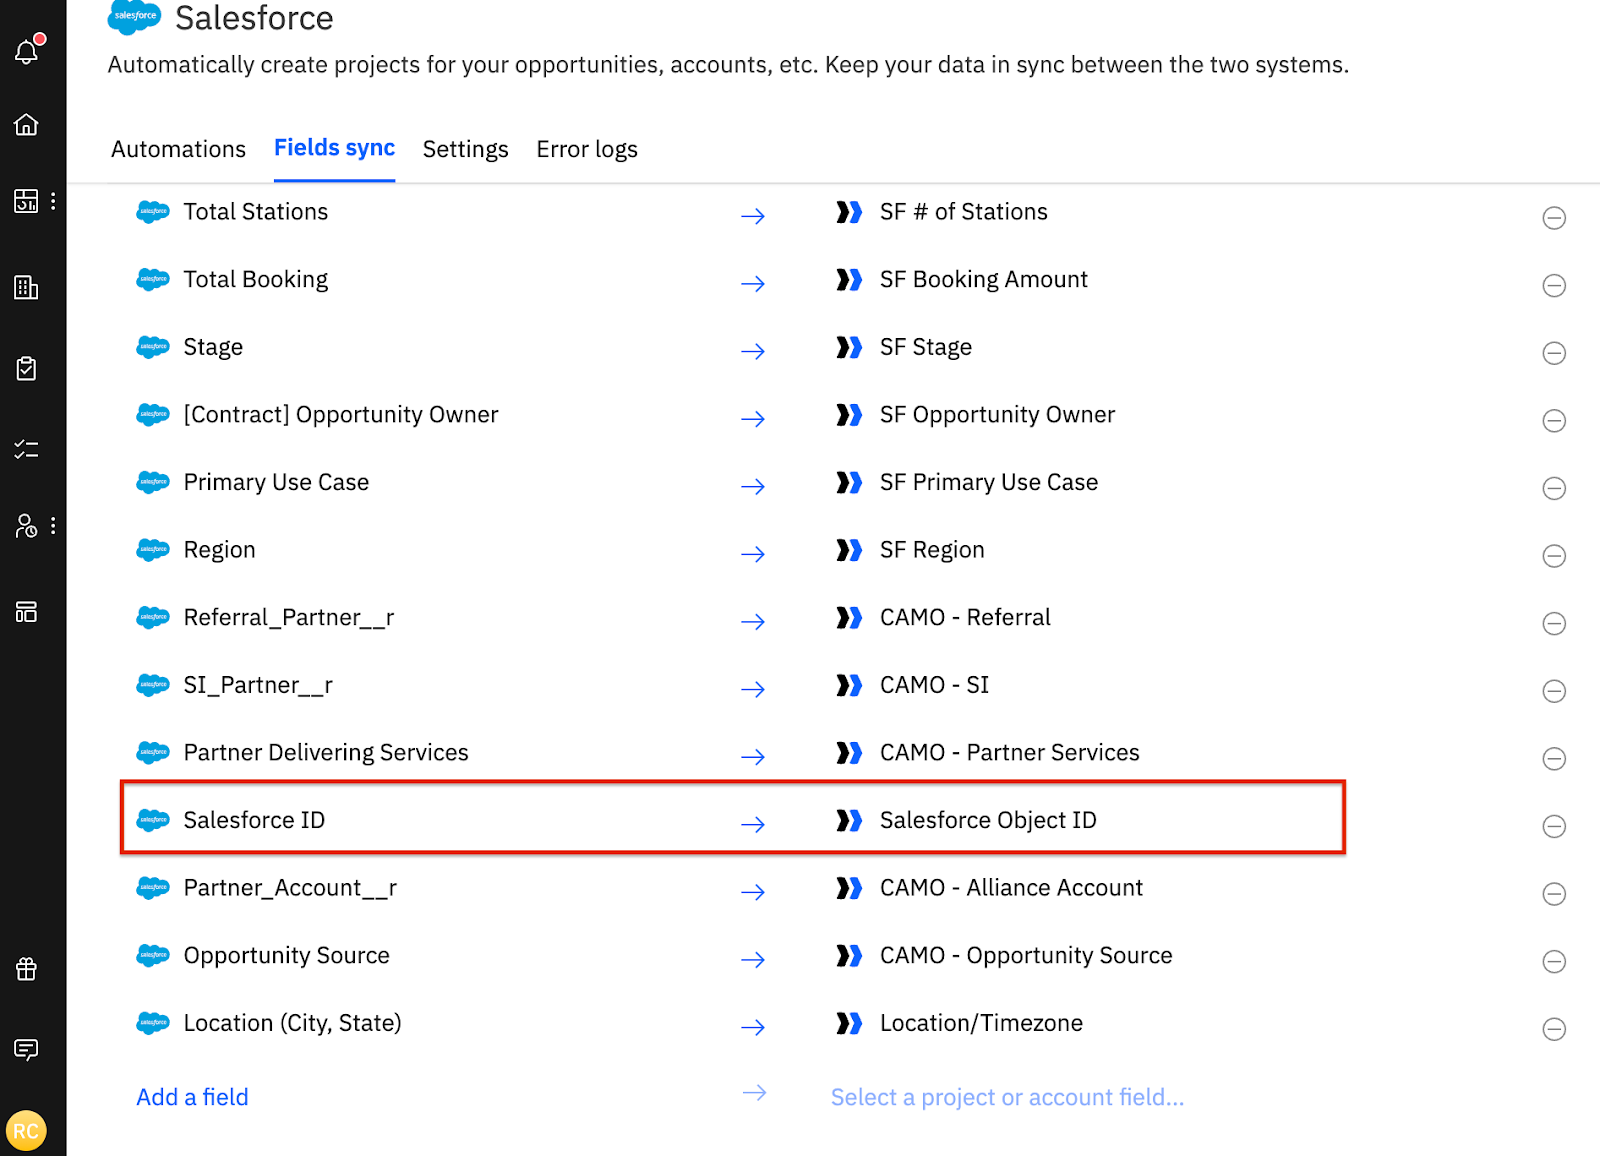Remove the Partner_Account__r mapping
This screenshot has height=1156, width=1600.
[1554, 894]
